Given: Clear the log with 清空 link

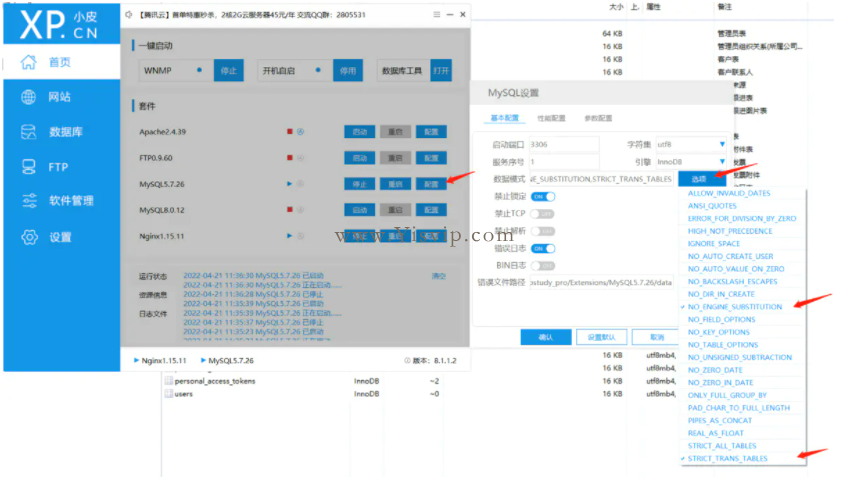Looking at the screenshot, I should point(439,276).
